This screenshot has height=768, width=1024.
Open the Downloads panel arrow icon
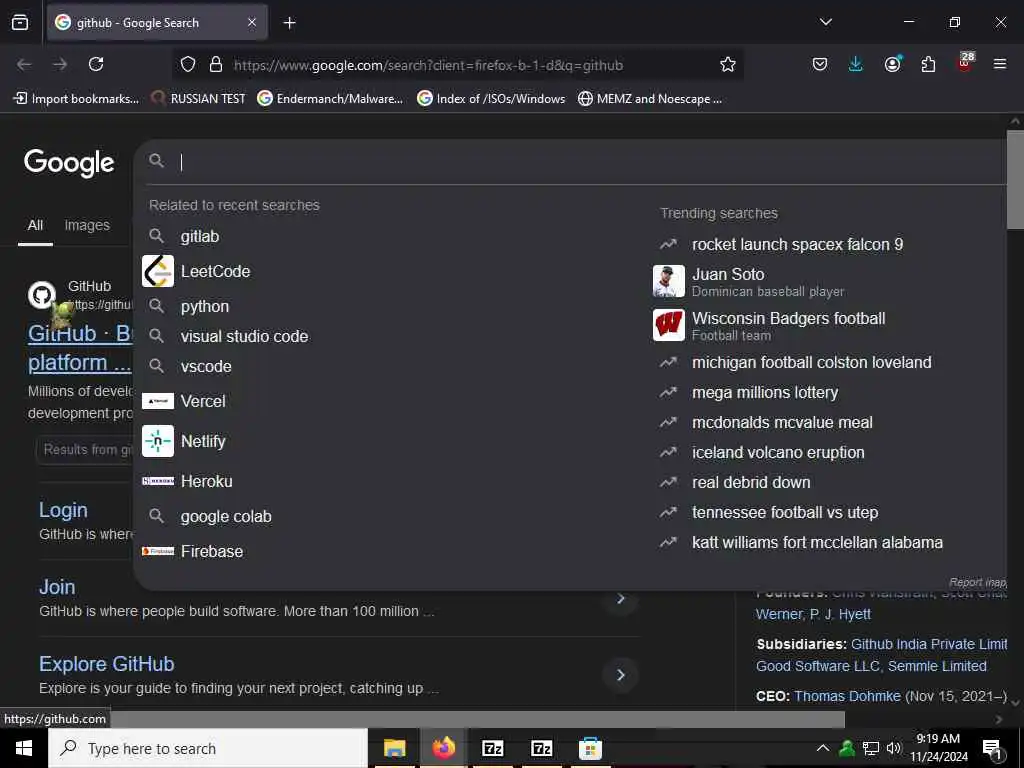[856, 64]
